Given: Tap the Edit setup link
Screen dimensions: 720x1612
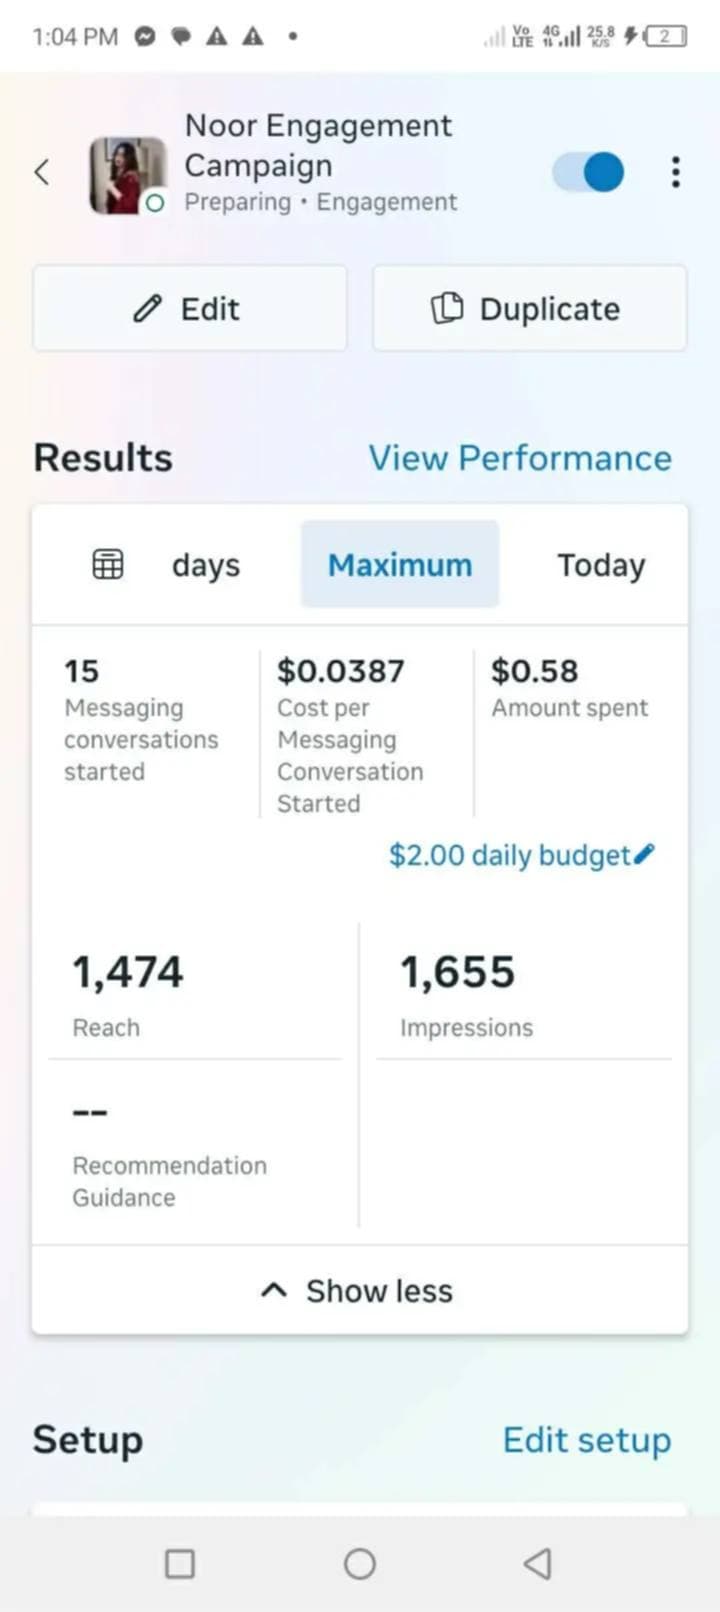Looking at the screenshot, I should [x=587, y=1440].
